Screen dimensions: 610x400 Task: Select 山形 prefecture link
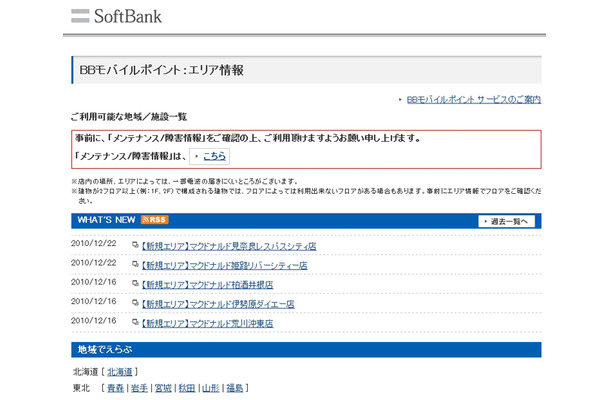click(211, 388)
